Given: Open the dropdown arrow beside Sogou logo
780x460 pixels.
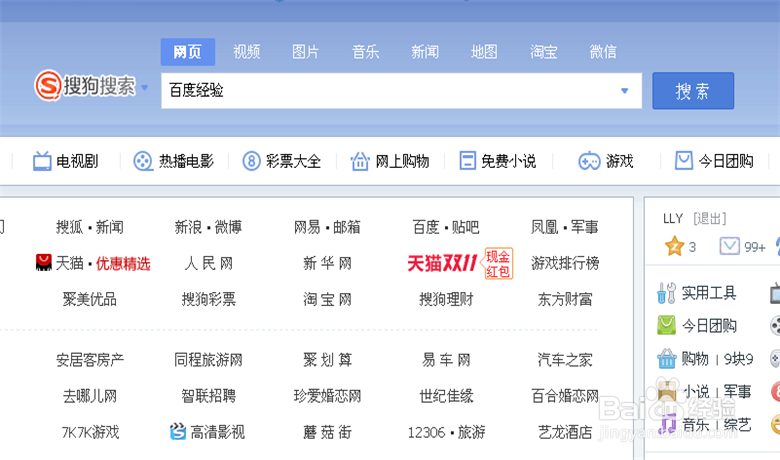Looking at the screenshot, I should [145, 88].
